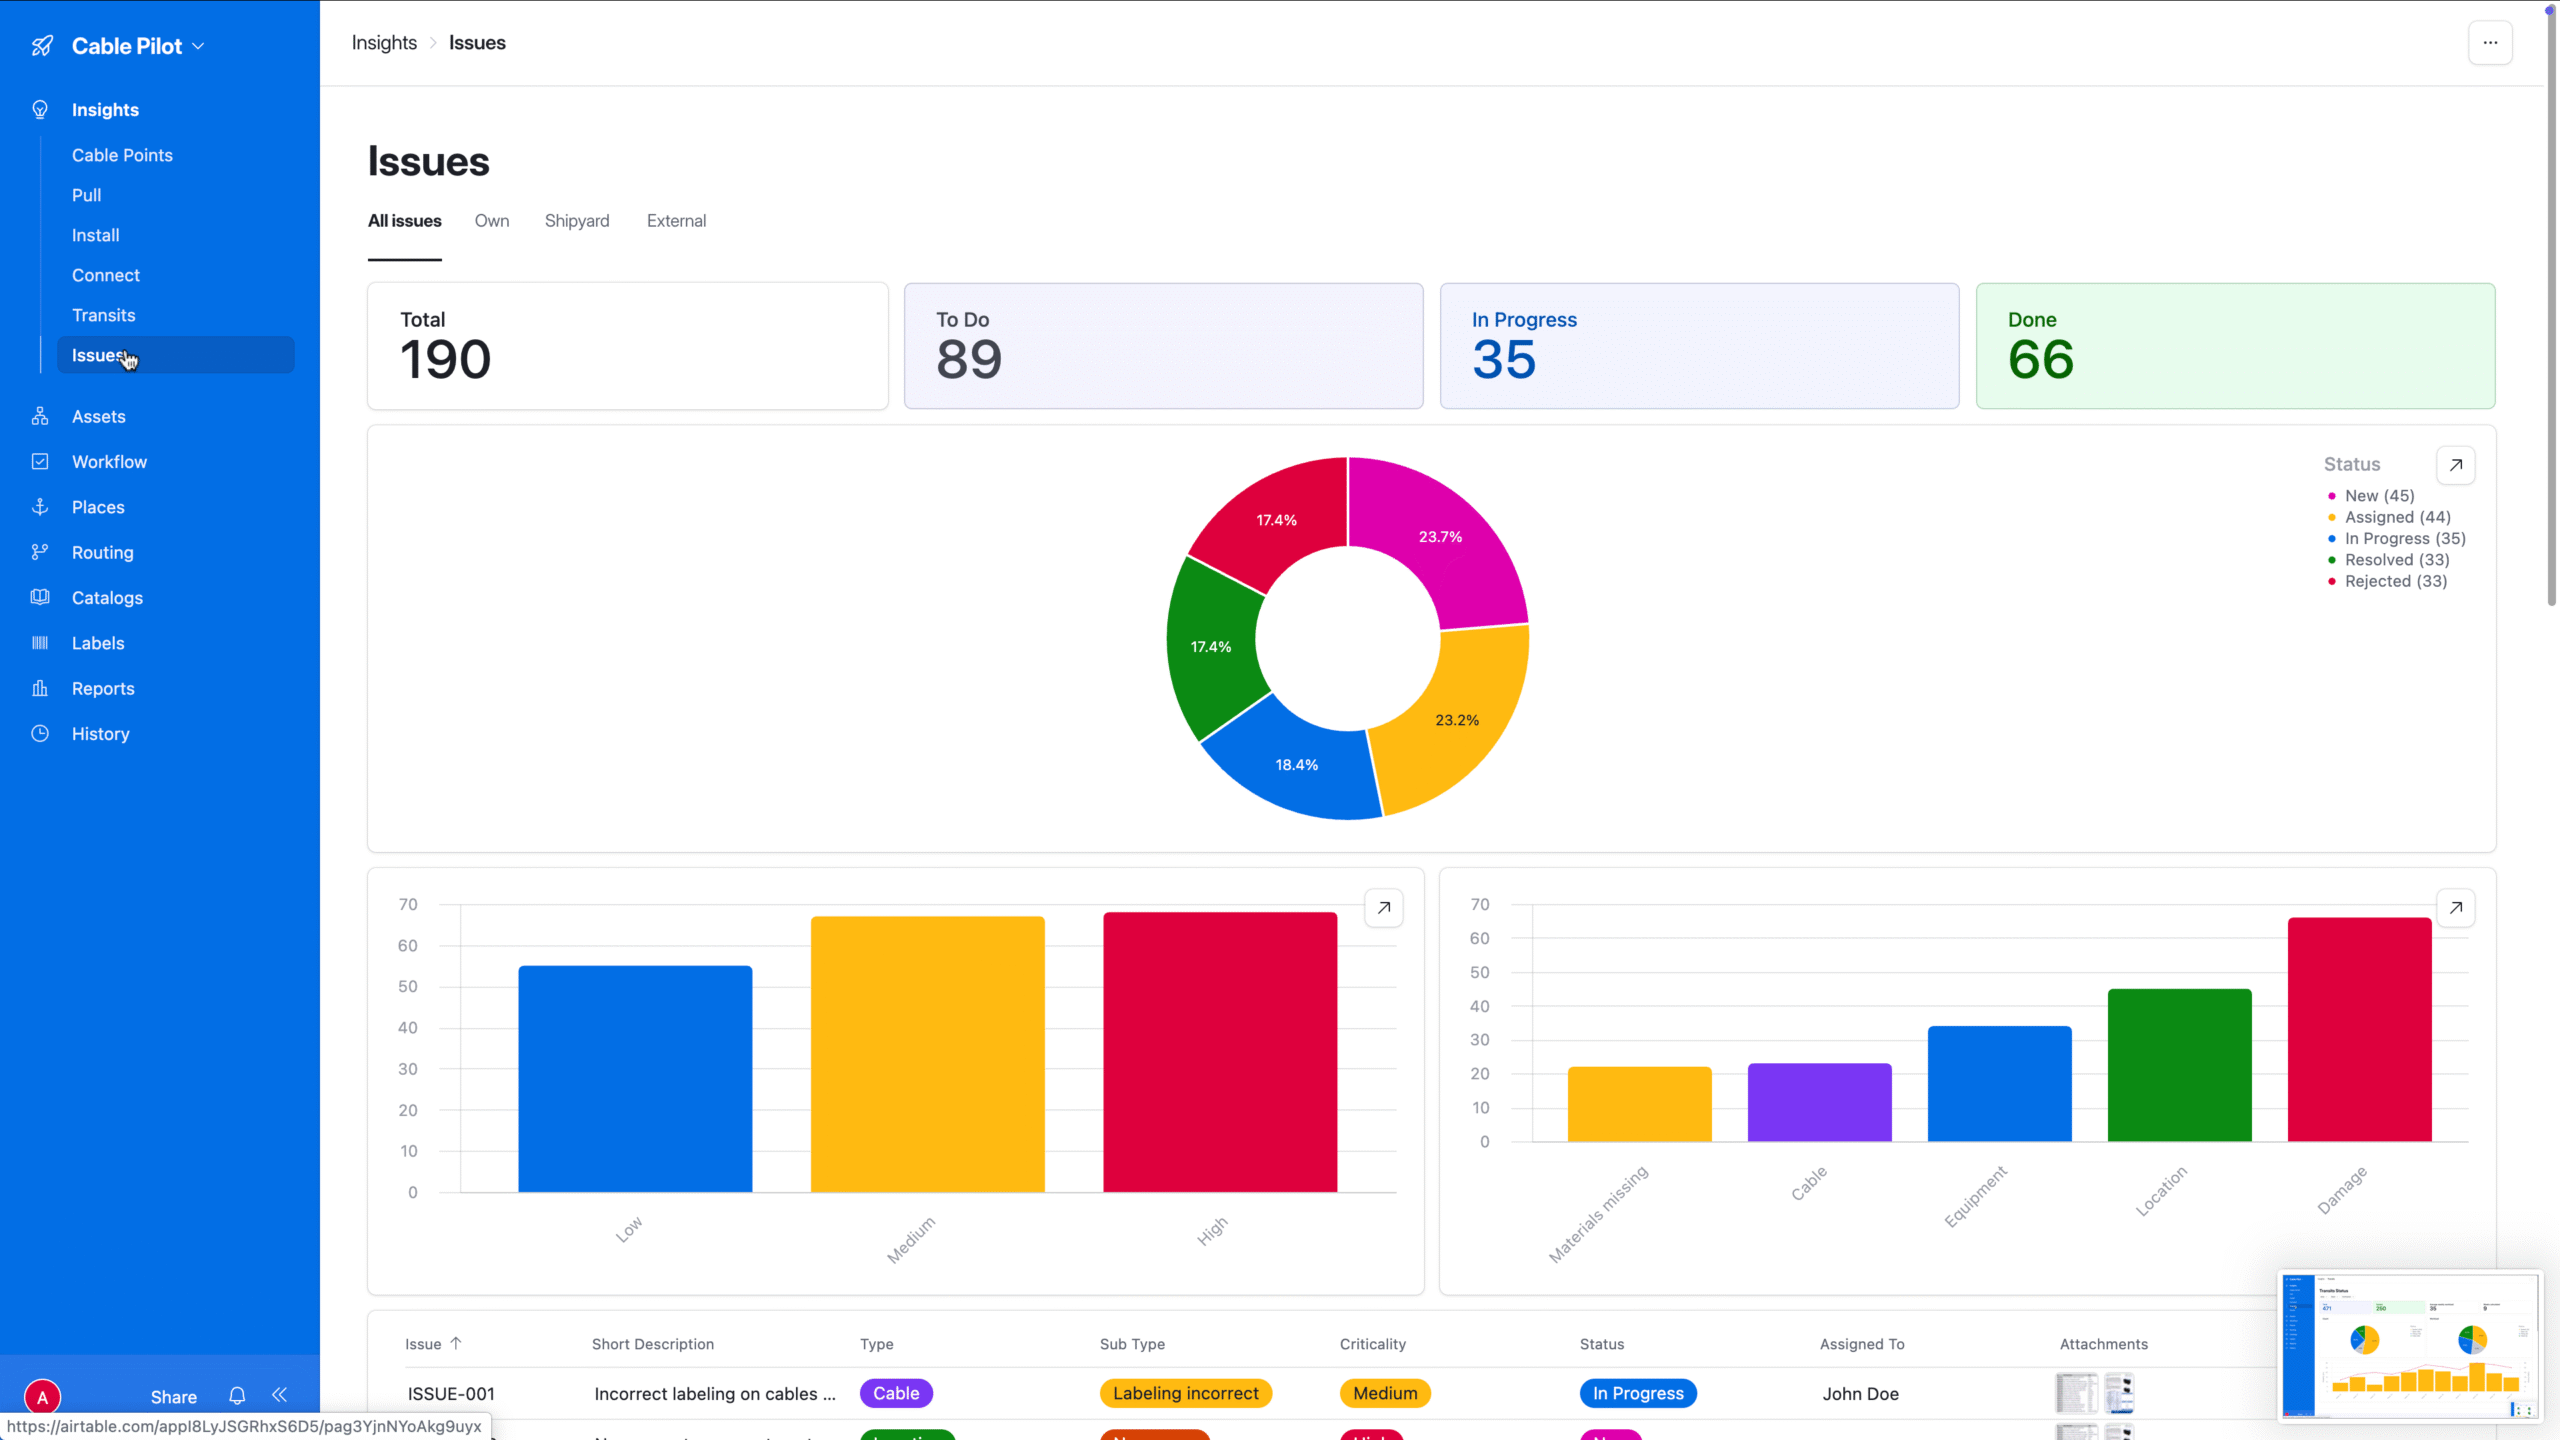The height and width of the screenshot is (1440, 2560).
Task: Open notifications bell icon
Action: (x=237, y=1396)
